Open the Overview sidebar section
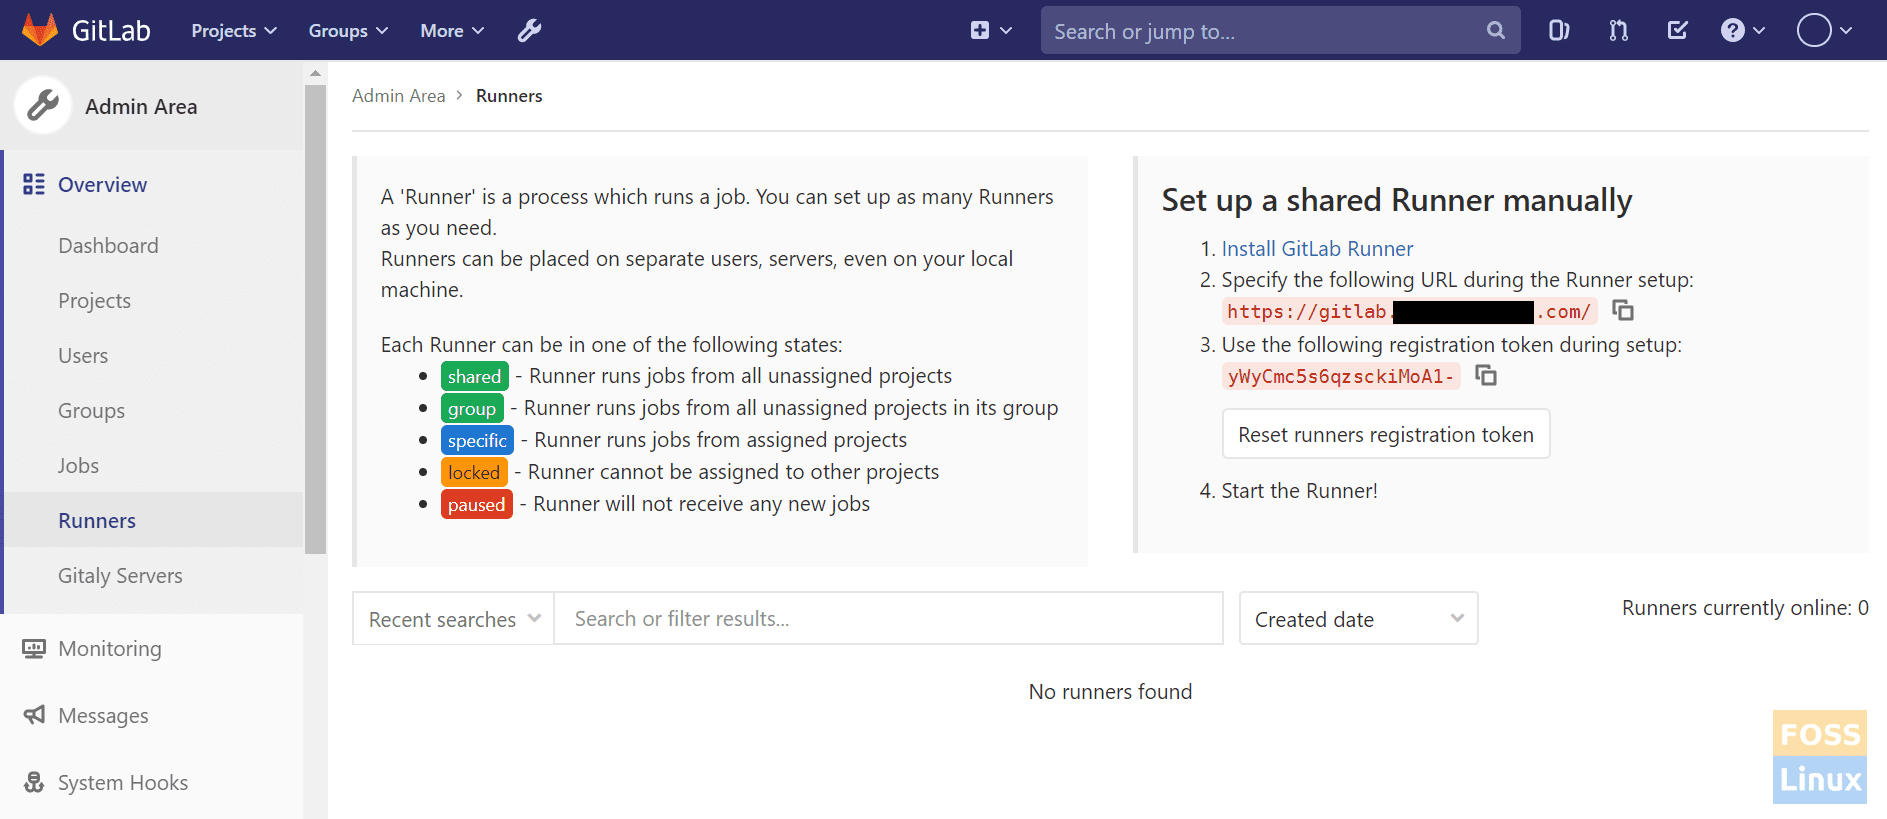Viewport: 1887px width, 819px height. coord(102,184)
